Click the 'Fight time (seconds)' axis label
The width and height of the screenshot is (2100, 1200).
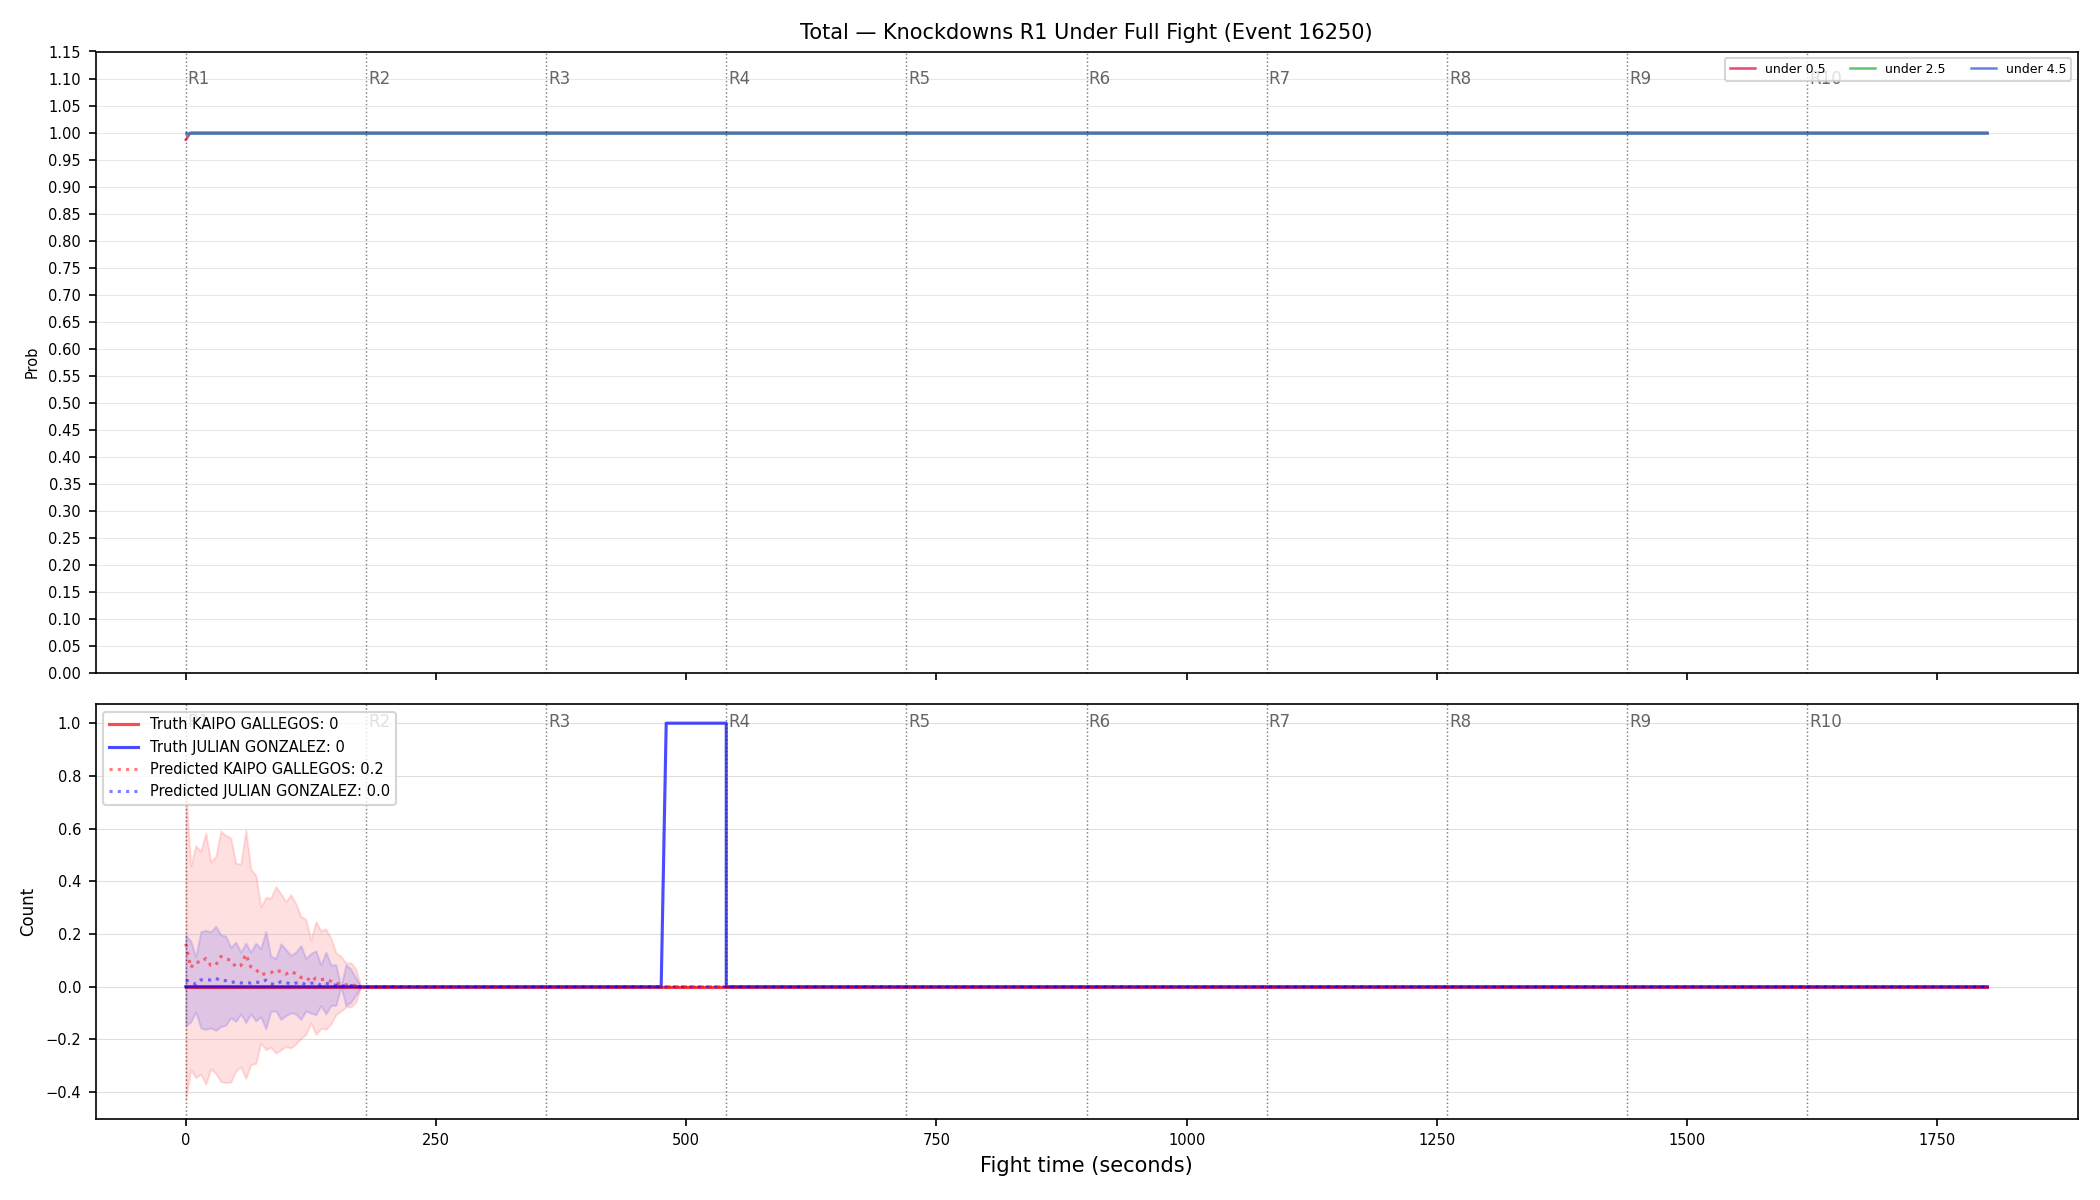1086,1165
